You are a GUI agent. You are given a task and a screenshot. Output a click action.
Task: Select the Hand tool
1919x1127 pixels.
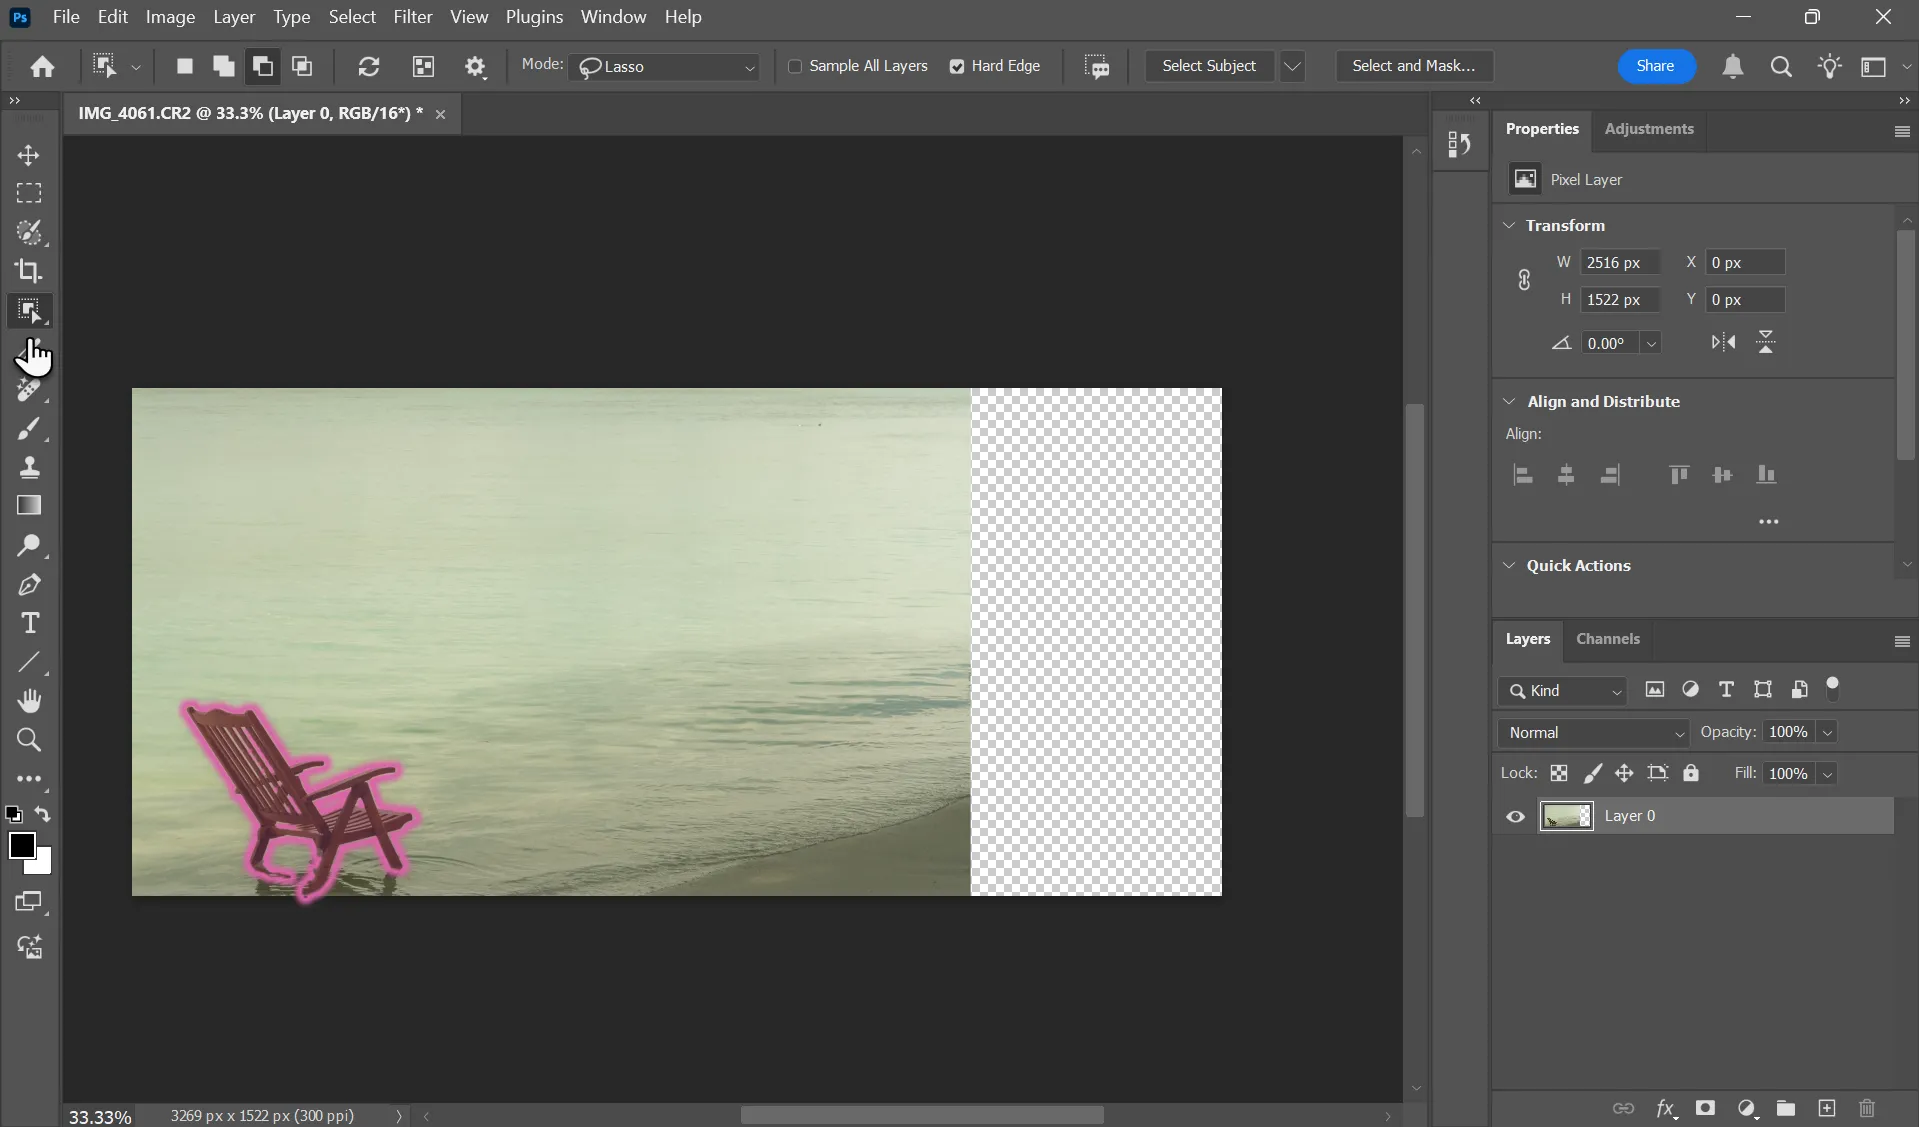(29, 700)
